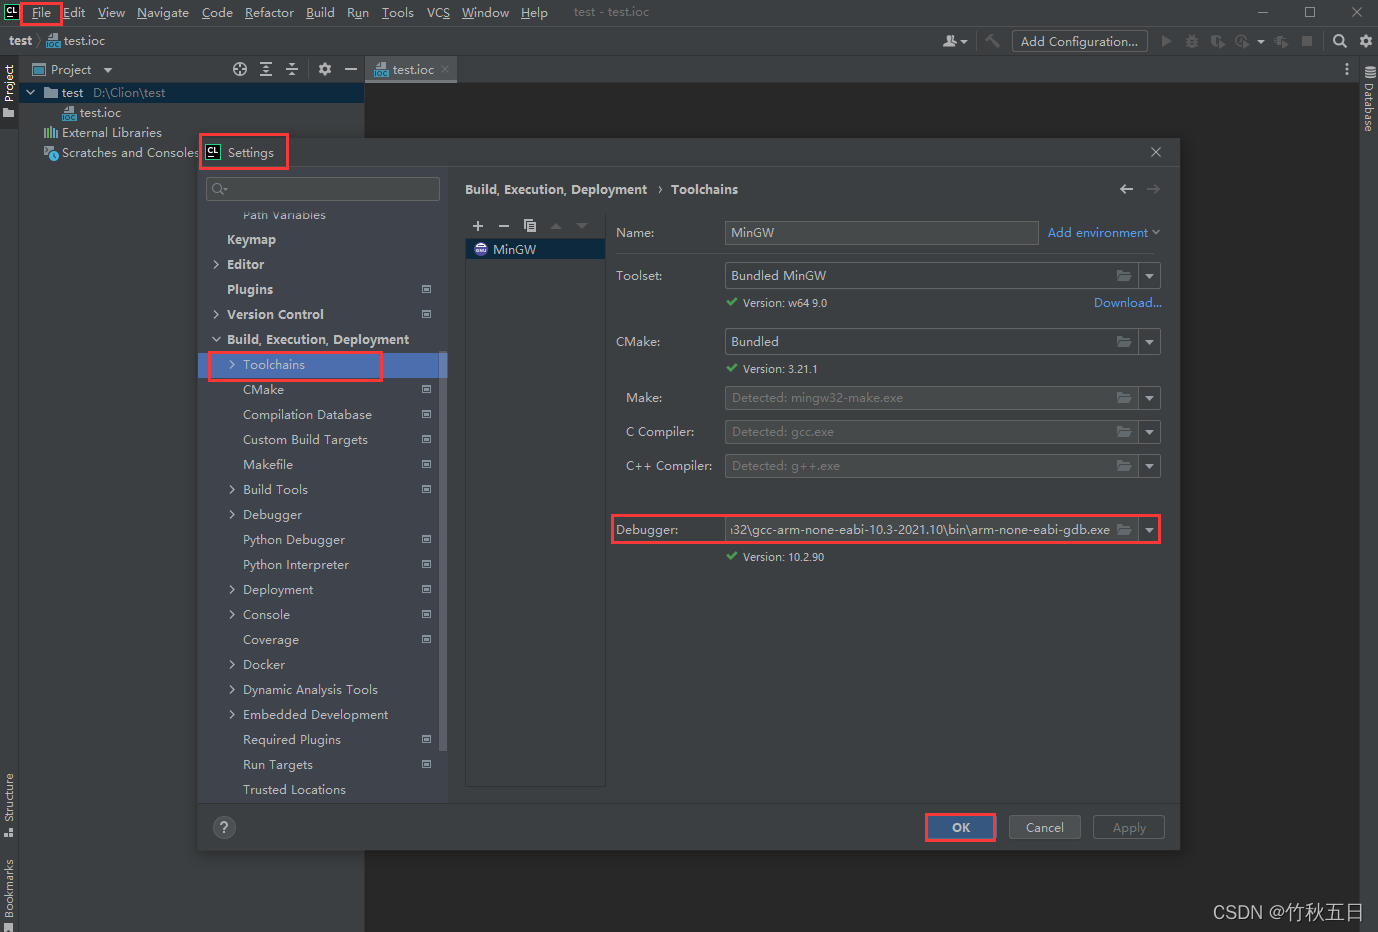The image size is (1378, 932).
Task: Expand the Editor settings section
Action: pos(216,264)
